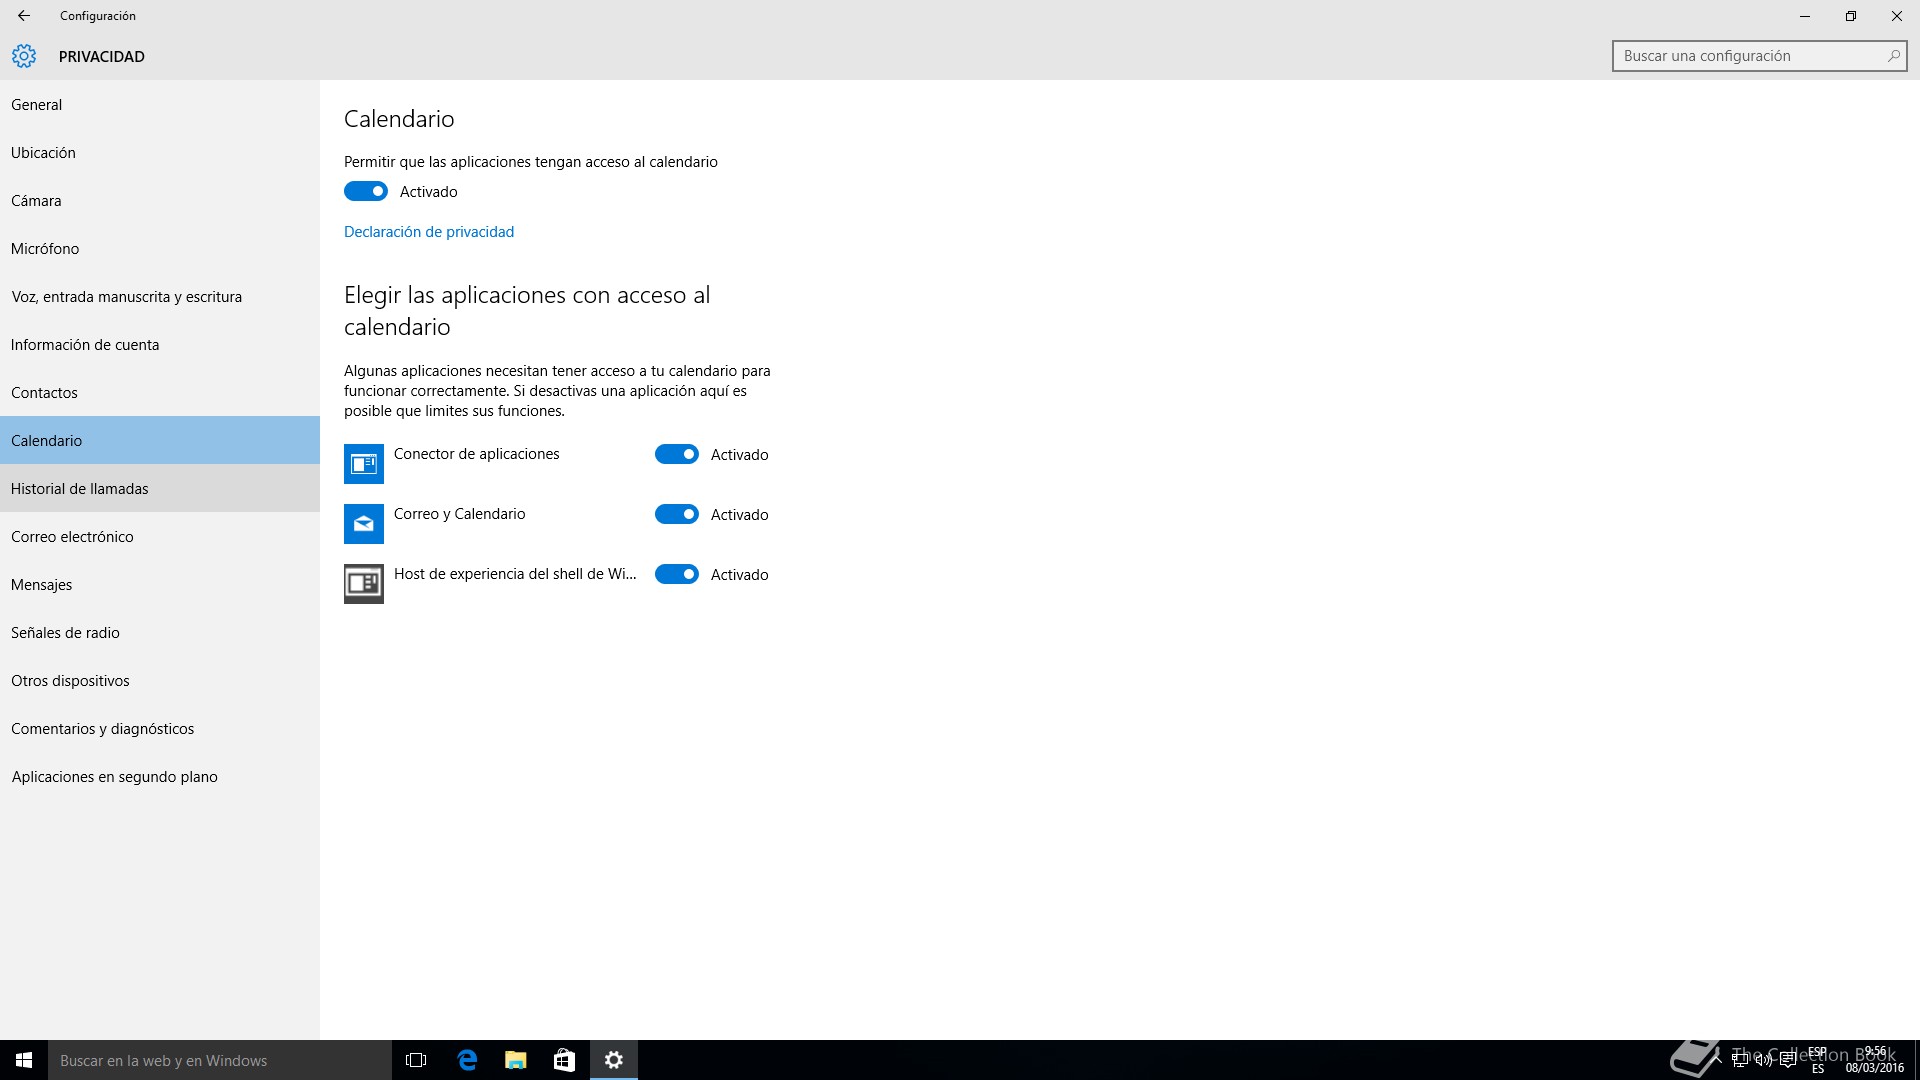Select Calendario in the sidebar
Image resolution: width=1920 pixels, height=1080 pixels.
[x=160, y=440]
